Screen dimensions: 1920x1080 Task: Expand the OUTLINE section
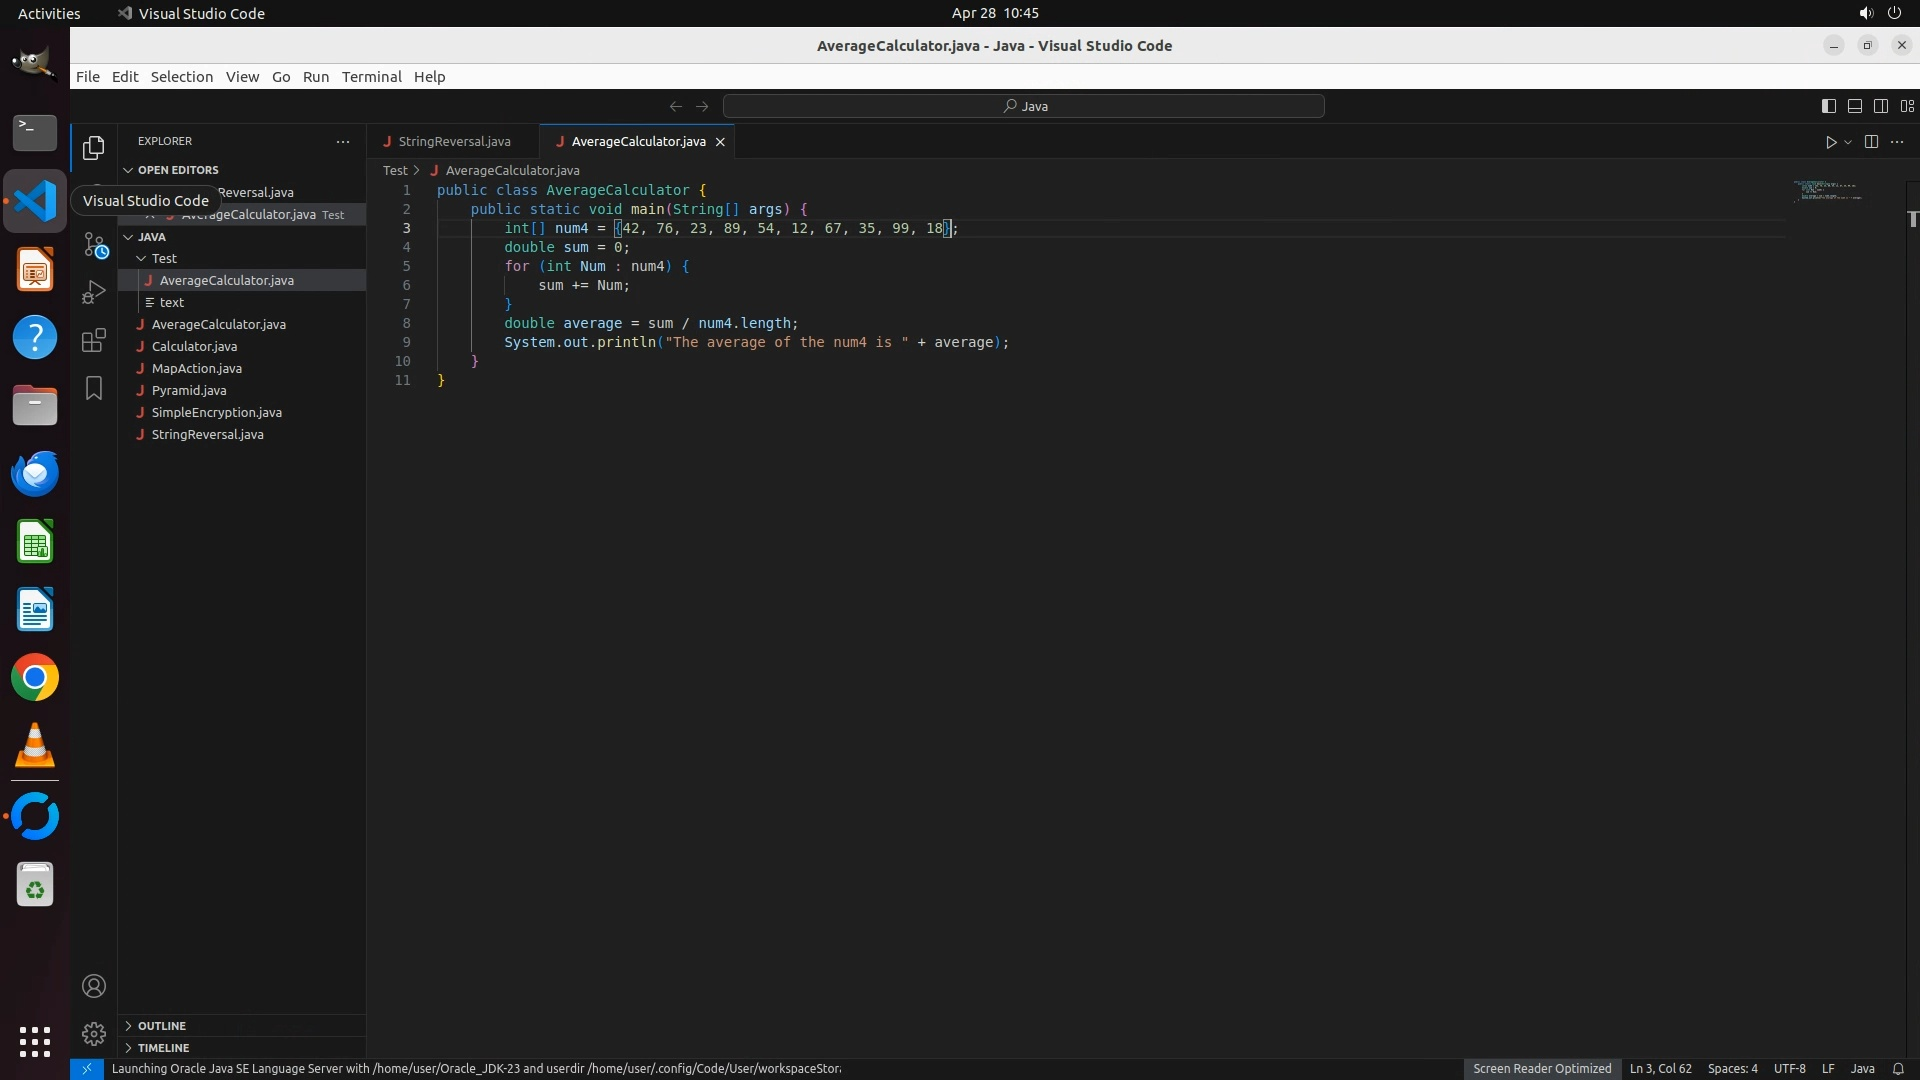162,1026
